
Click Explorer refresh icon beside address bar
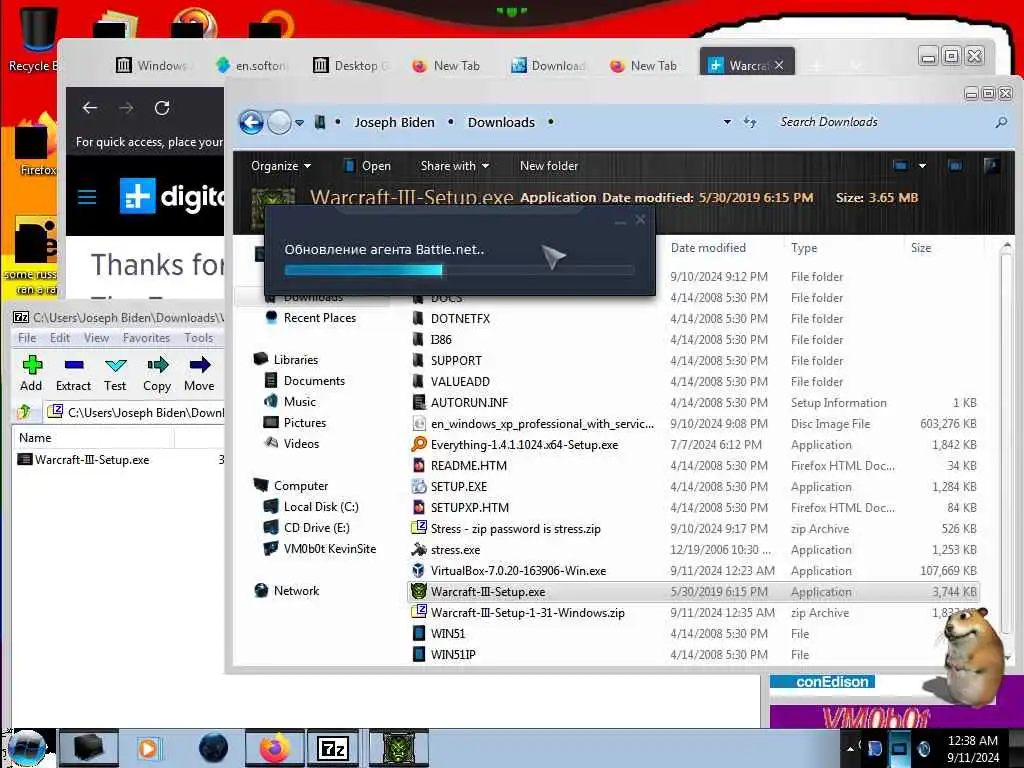point(750,122)
